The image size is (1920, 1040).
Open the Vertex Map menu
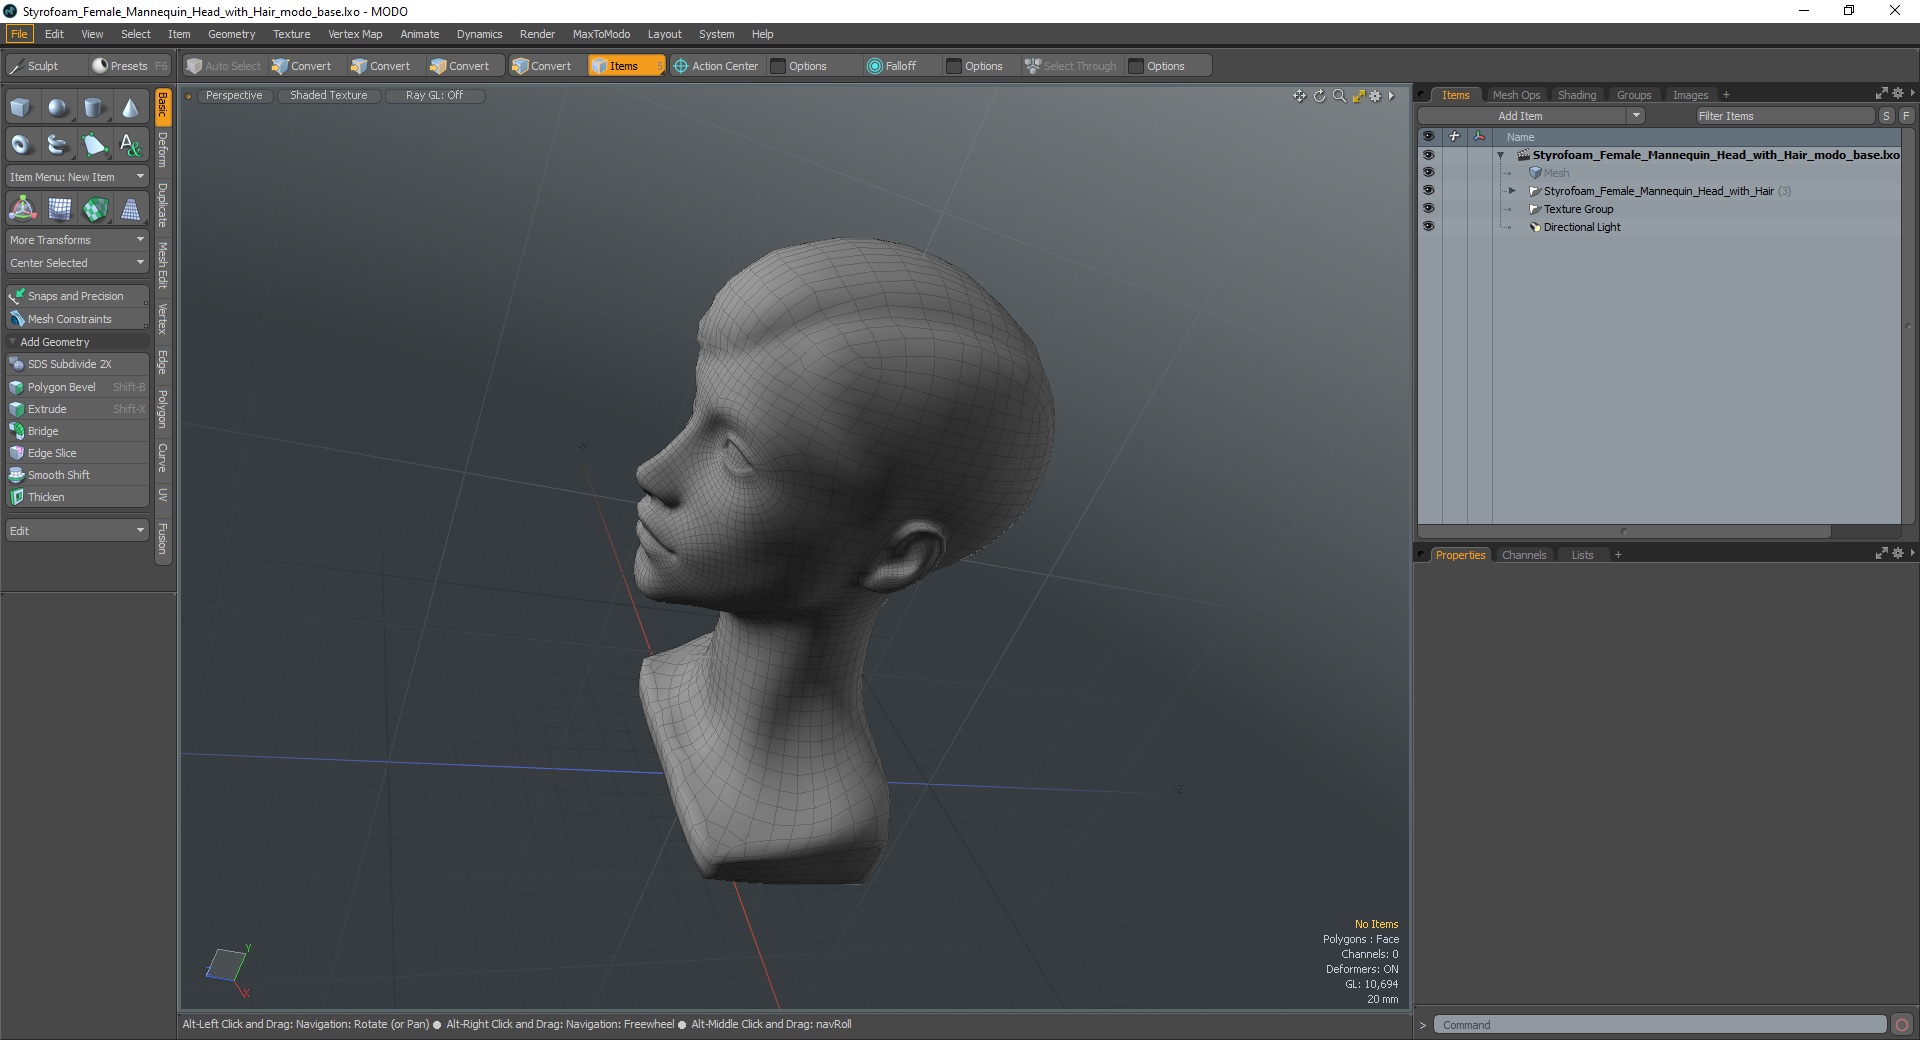(355, 34)
